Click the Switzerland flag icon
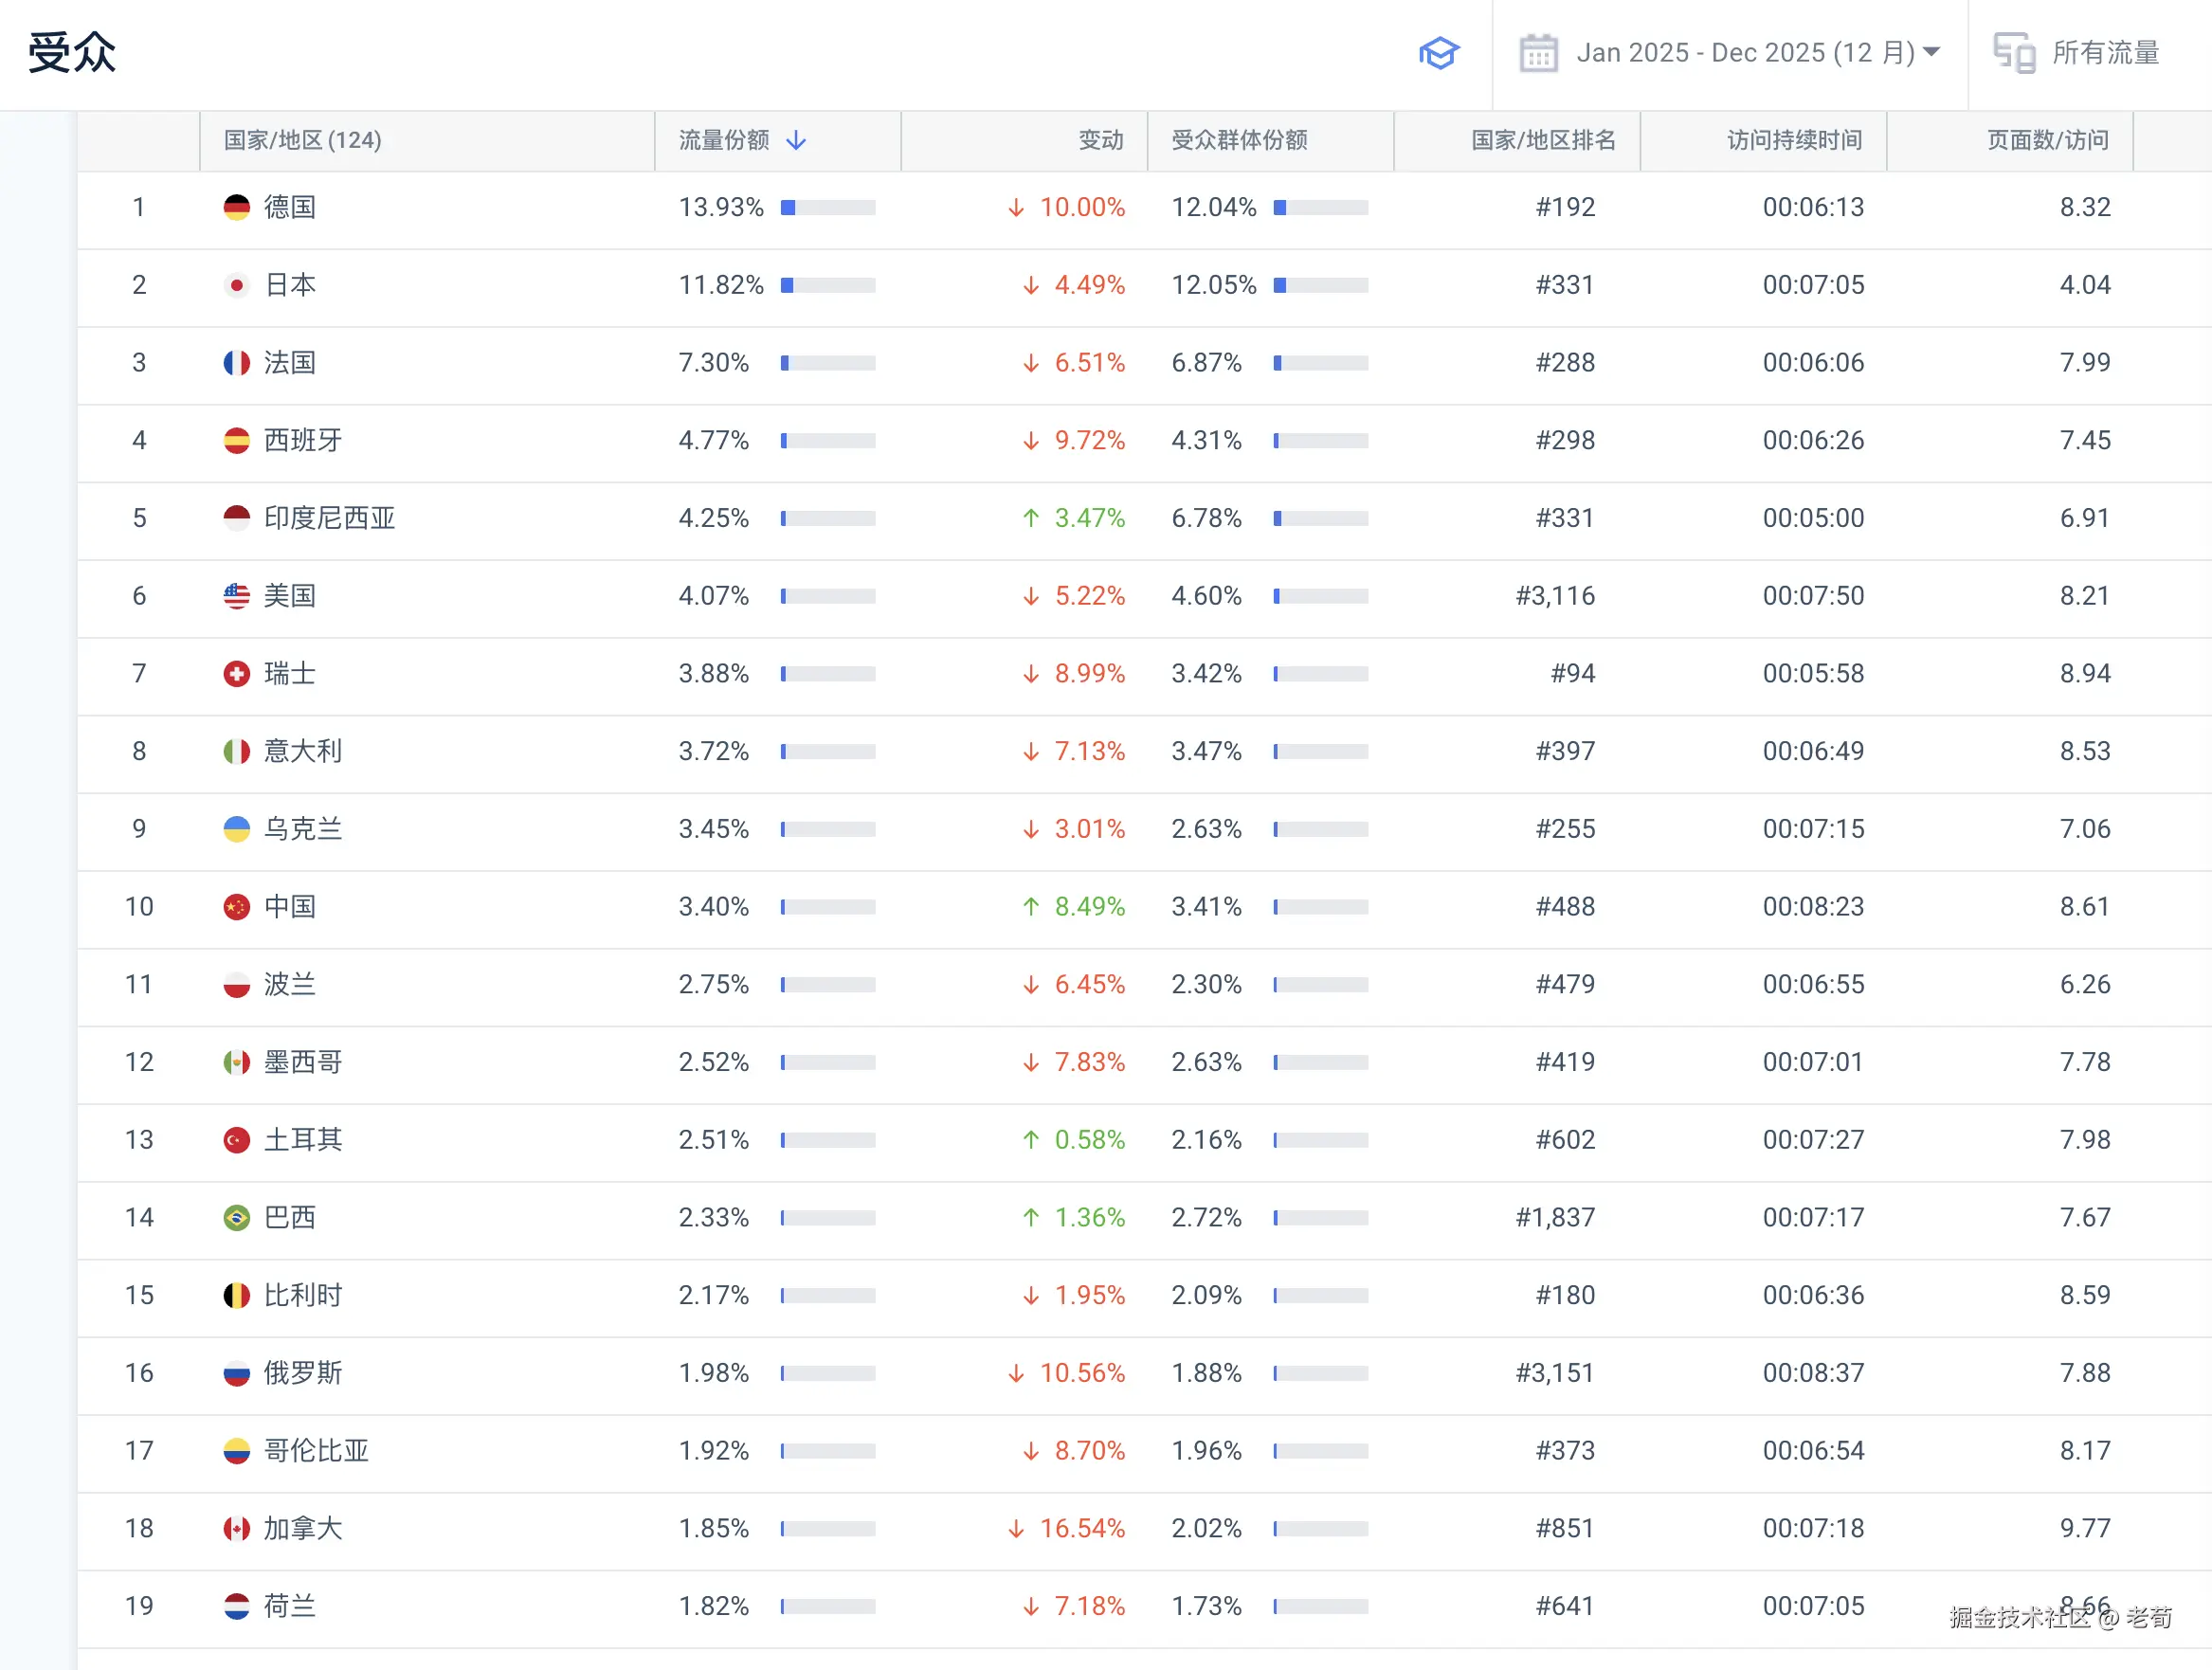 pyautogui.click(x=236, y=673)
